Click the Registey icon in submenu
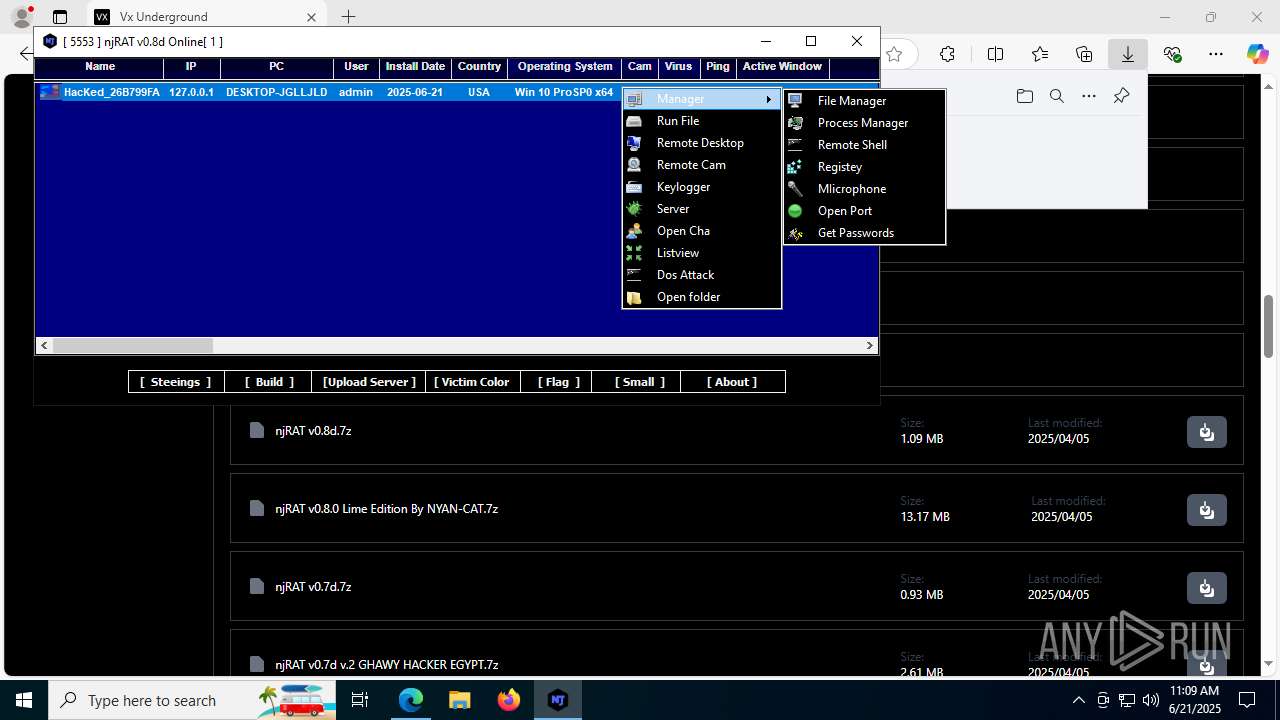Image resolution: width=1280 pixels, height=720 pixels. [x=795, y=167]
